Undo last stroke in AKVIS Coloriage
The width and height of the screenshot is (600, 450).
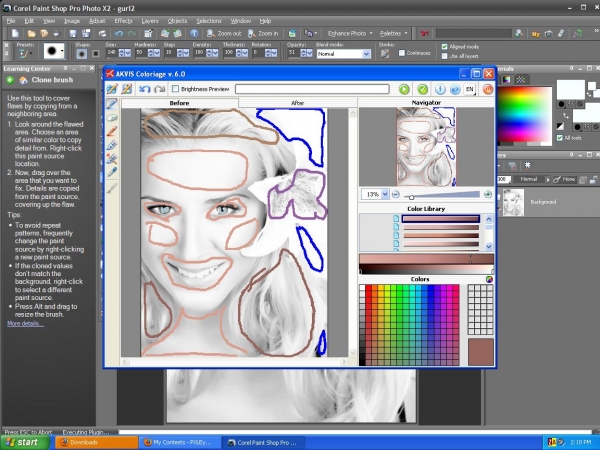coord(144,89)
